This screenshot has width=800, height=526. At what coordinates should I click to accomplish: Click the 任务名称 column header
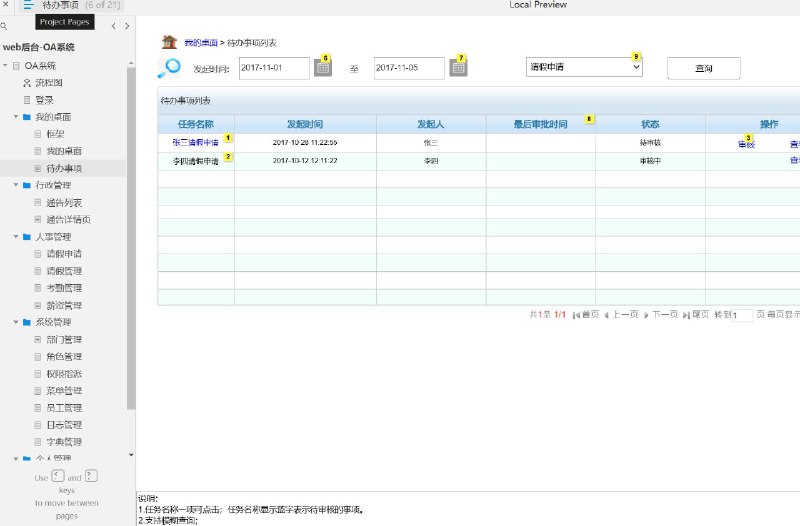(196, 124)
